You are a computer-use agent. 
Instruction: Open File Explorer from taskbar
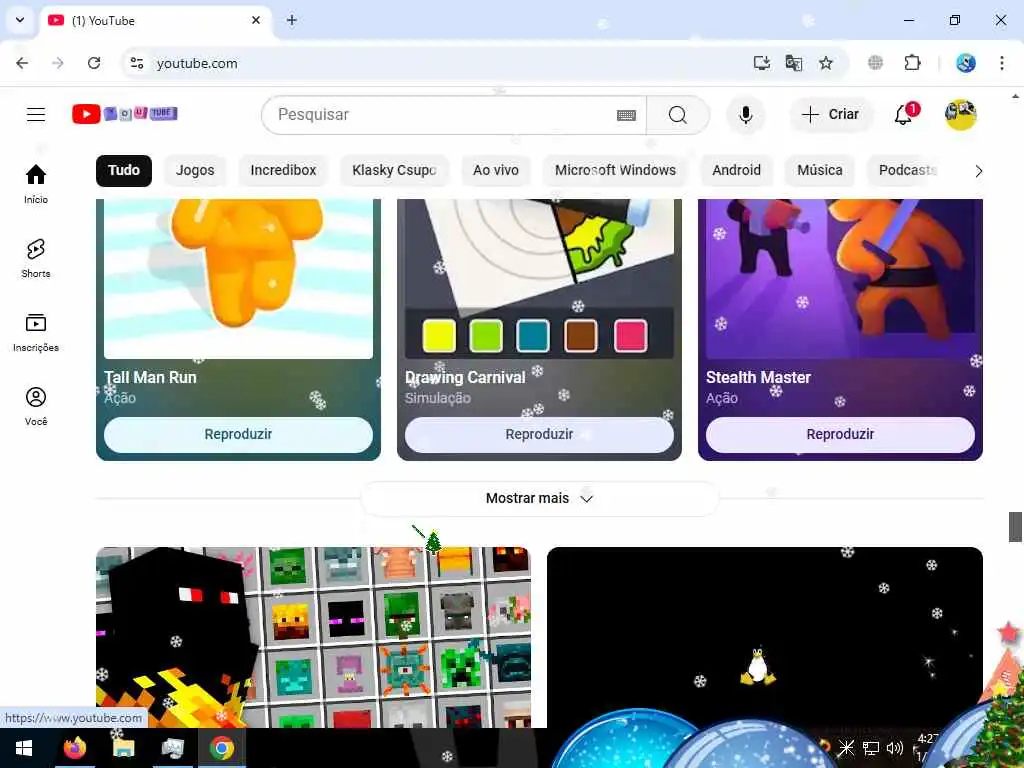point(123,748)
